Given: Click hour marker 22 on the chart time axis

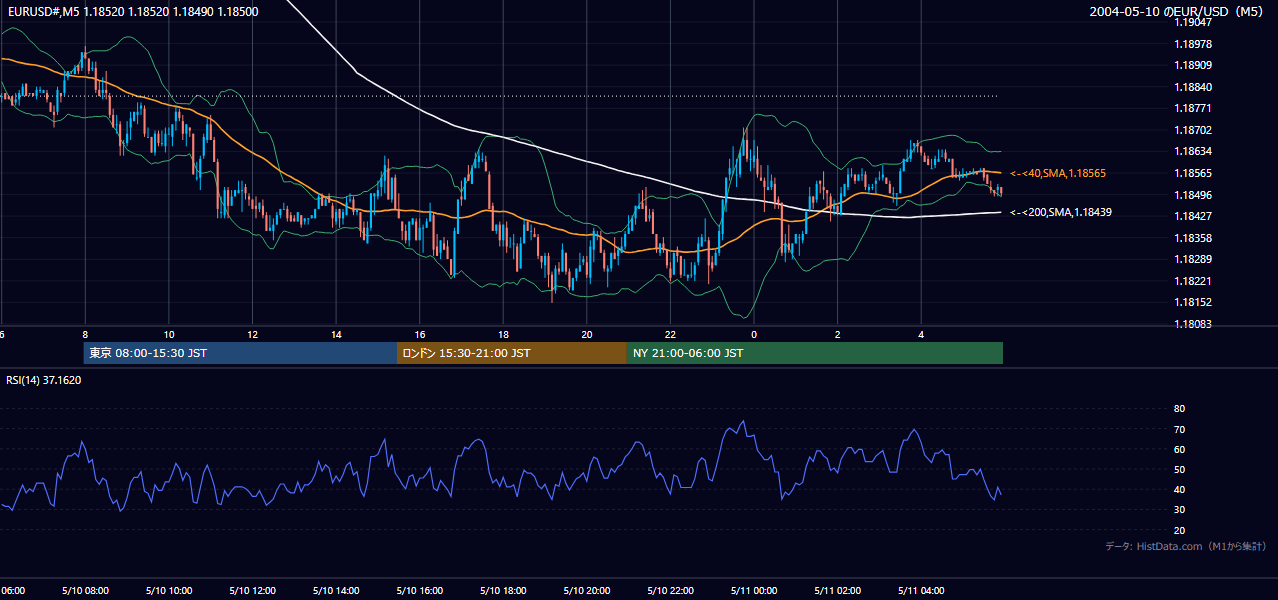Looking at the screenshot, I should [x=670, y=334].
